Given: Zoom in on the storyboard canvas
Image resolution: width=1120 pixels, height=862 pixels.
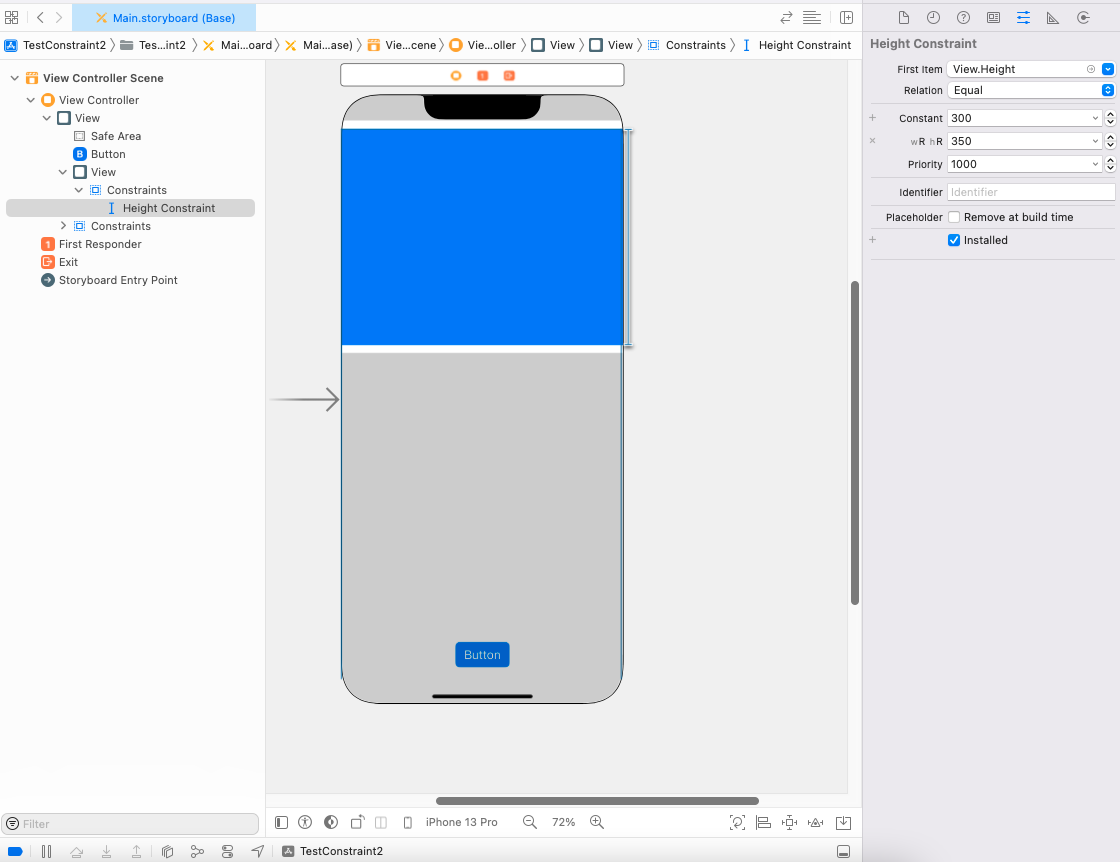Looking at the screenshot, I should pyautogui.click(x=597, y=822).
